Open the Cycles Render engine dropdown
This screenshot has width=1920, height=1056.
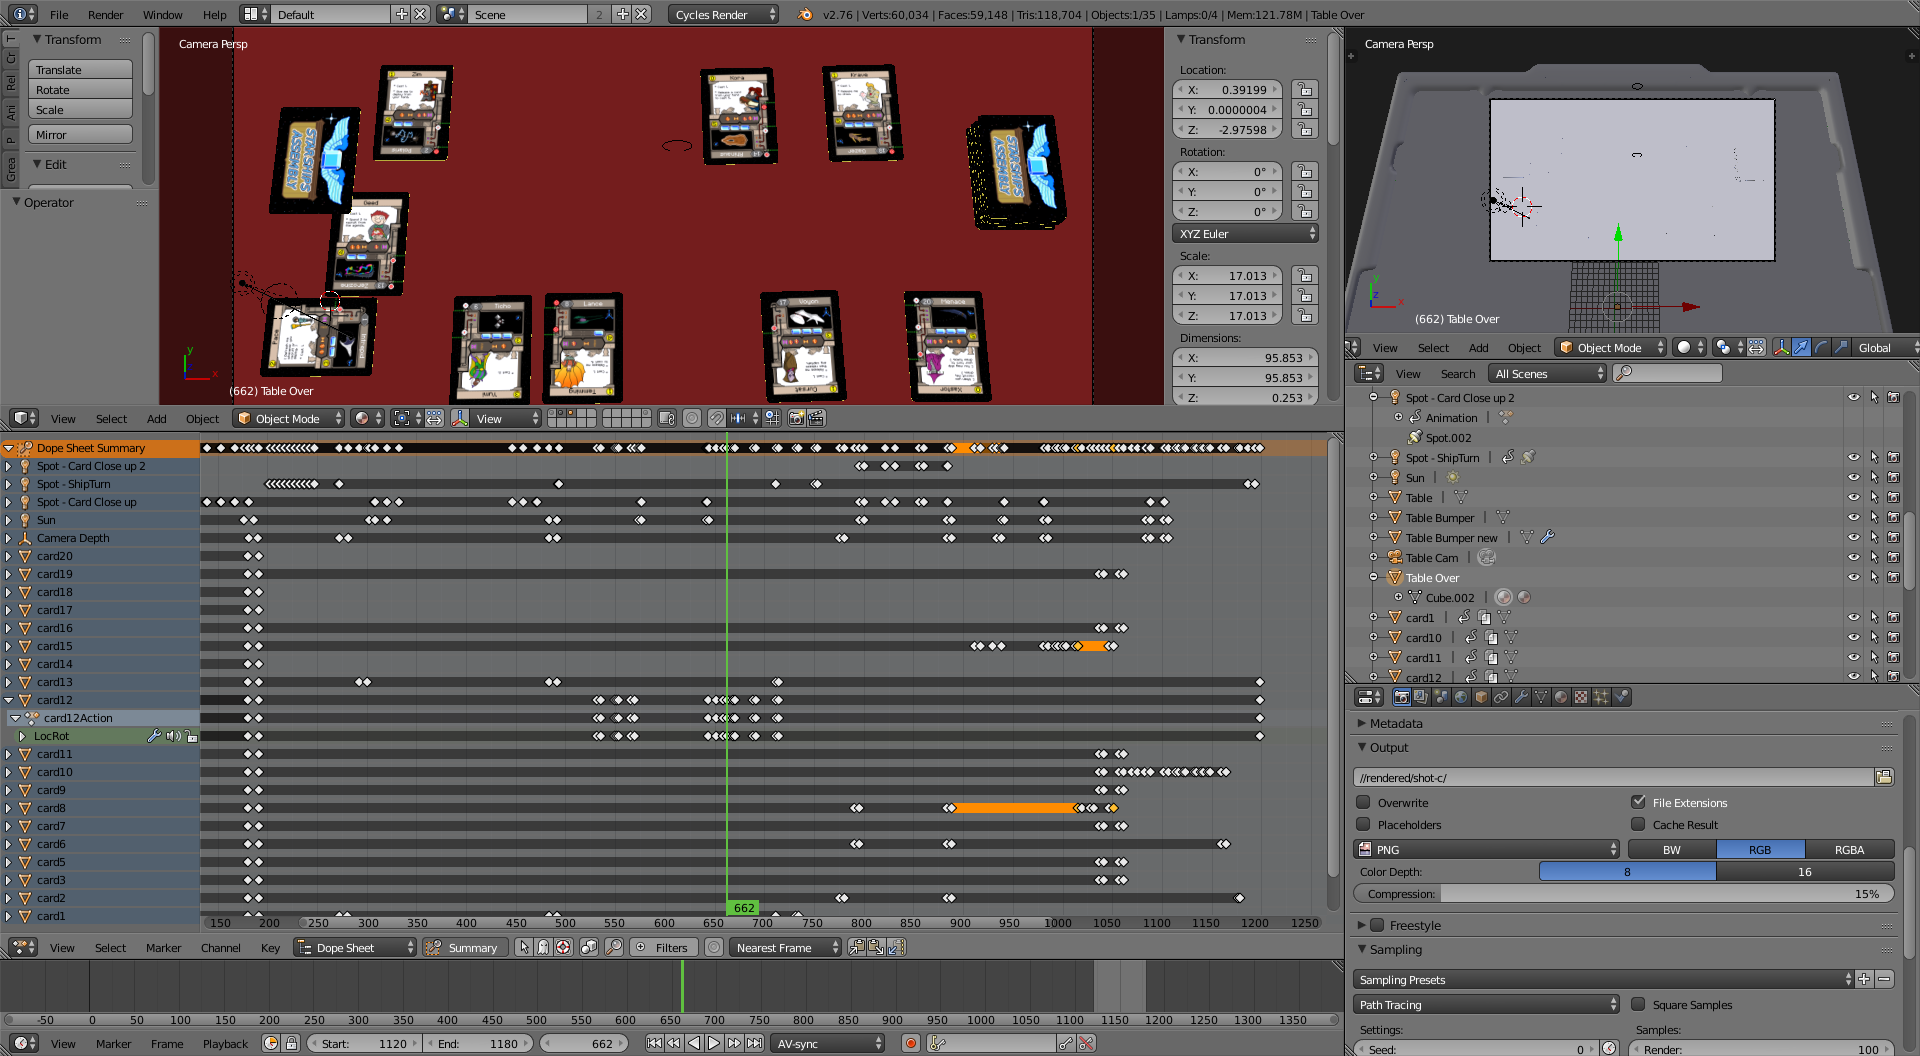click(x=723, y=14)
